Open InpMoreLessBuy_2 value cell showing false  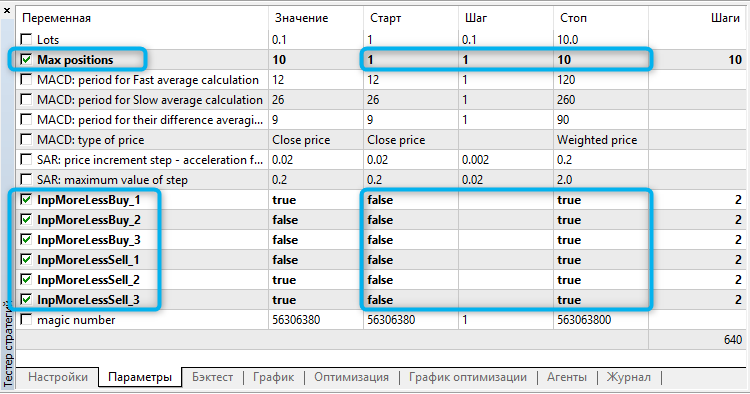point(316,219)
